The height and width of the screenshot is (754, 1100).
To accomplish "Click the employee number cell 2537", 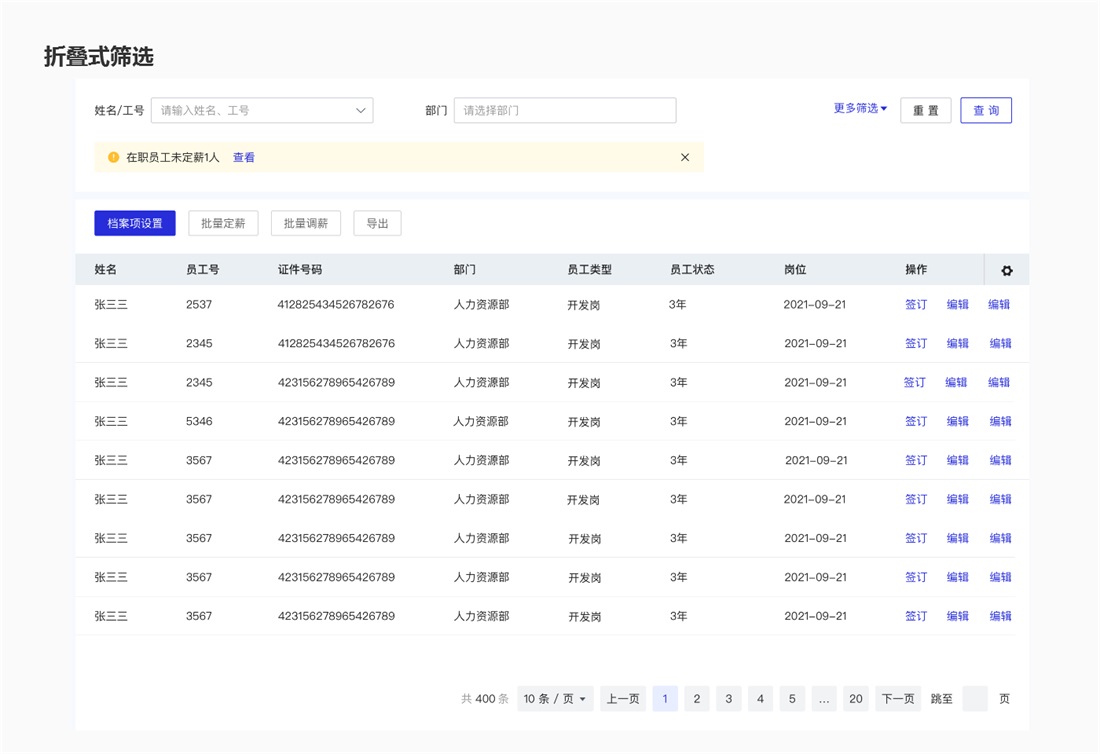I will (199, 304).
